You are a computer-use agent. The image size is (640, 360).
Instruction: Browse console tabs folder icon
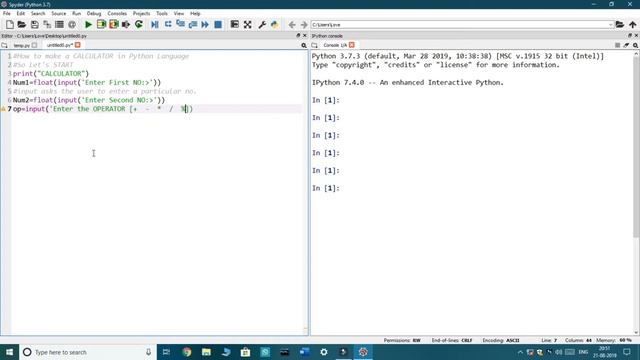[x=314, y=45]
